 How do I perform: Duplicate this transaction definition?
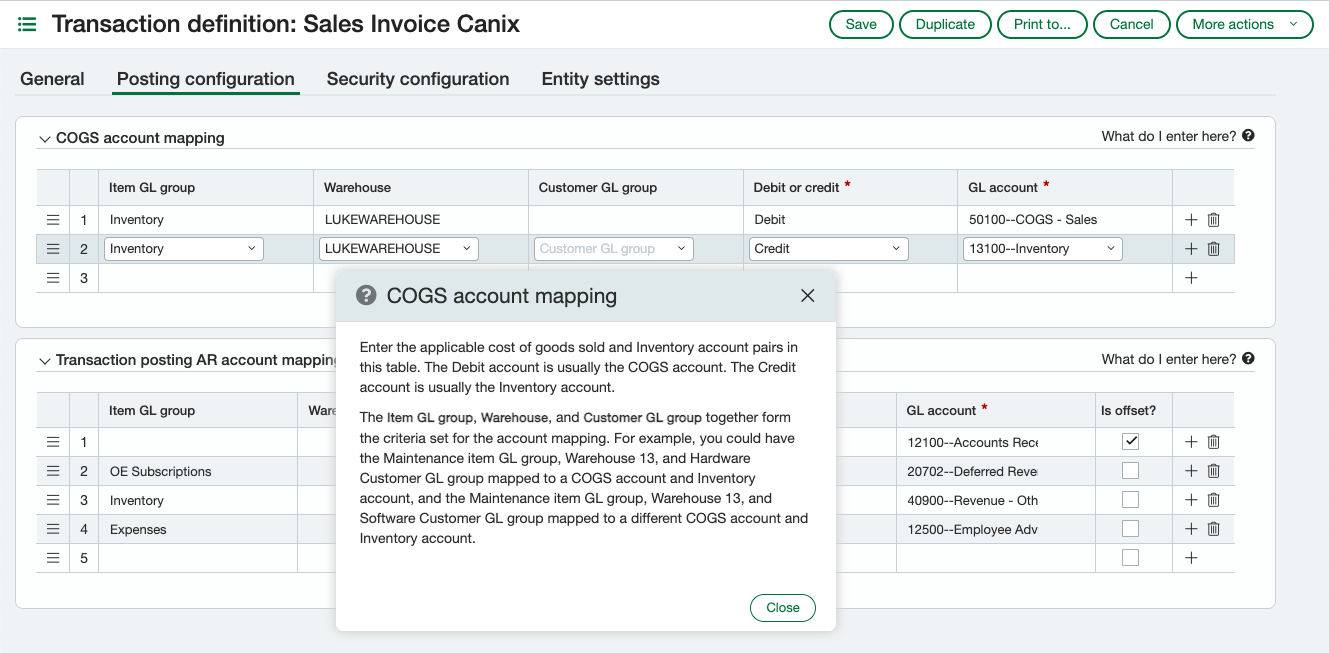click(945, 24)
